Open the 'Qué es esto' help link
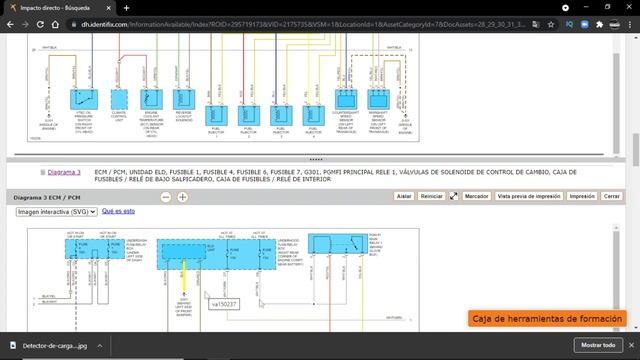Image resolution: width=640 pixels, height=360 pixels. [x=118, y=211]
